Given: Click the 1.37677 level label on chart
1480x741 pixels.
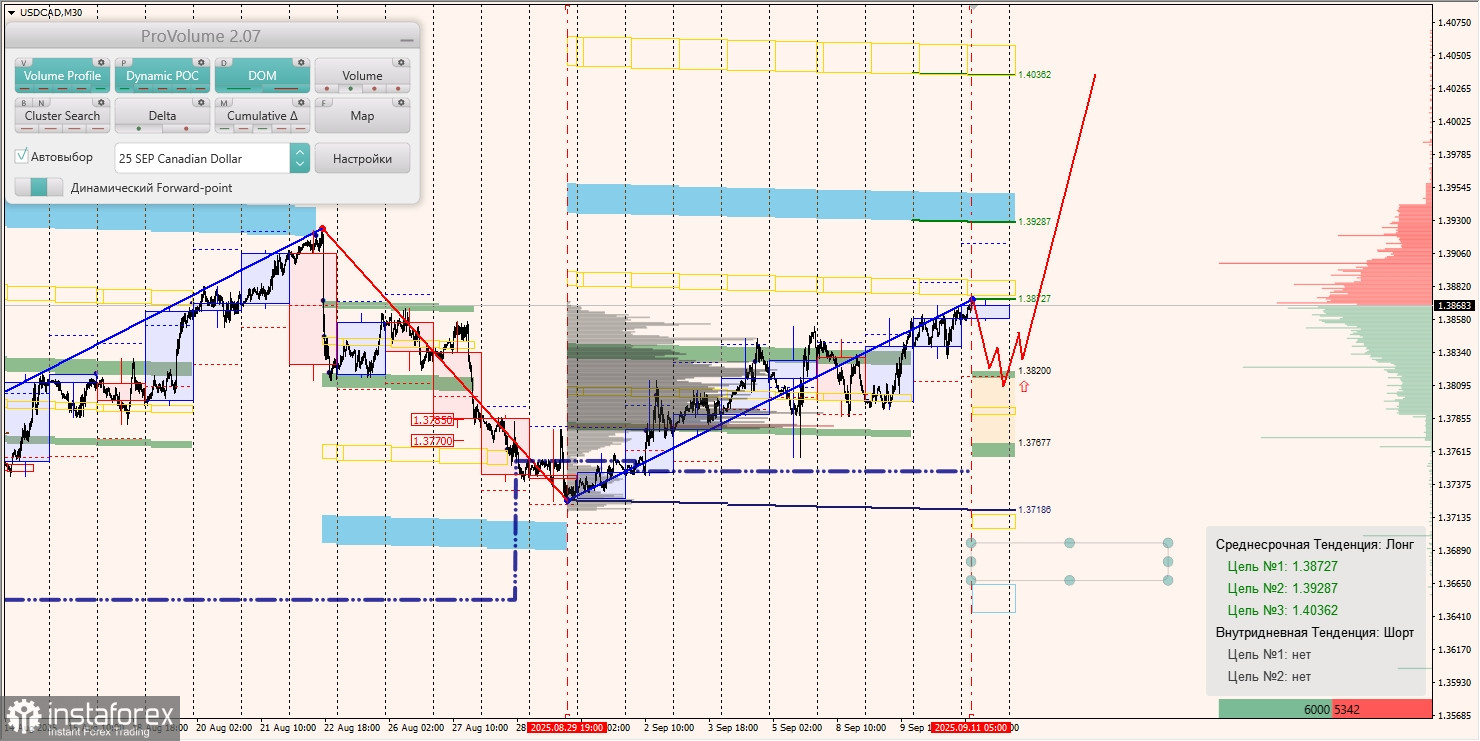Looking at the screenshot, I should pos(1035,443).
